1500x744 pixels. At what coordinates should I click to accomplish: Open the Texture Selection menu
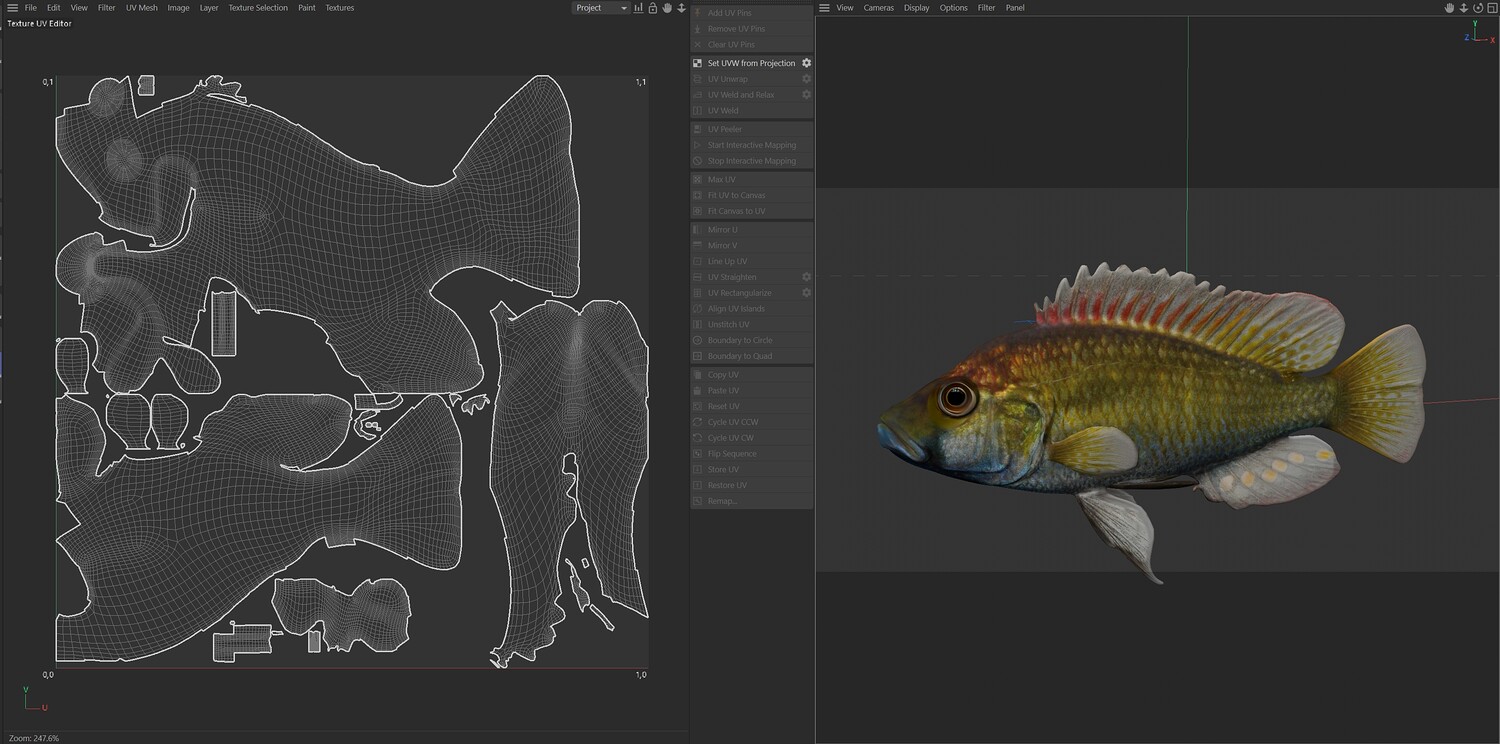(x=258, y=8)
